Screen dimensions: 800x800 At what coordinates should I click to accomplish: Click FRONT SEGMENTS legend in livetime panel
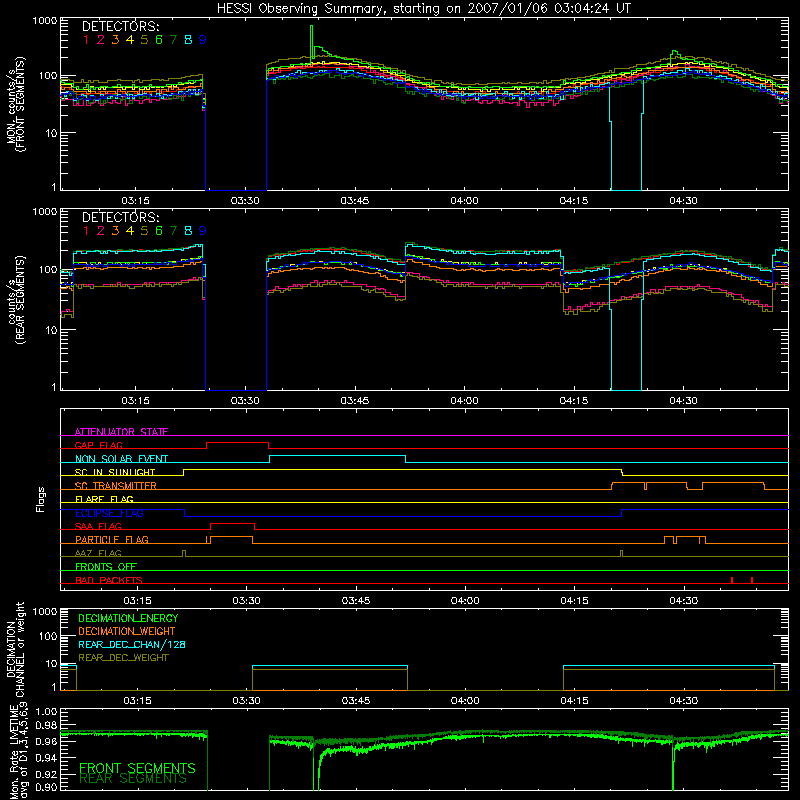(137, 768)
